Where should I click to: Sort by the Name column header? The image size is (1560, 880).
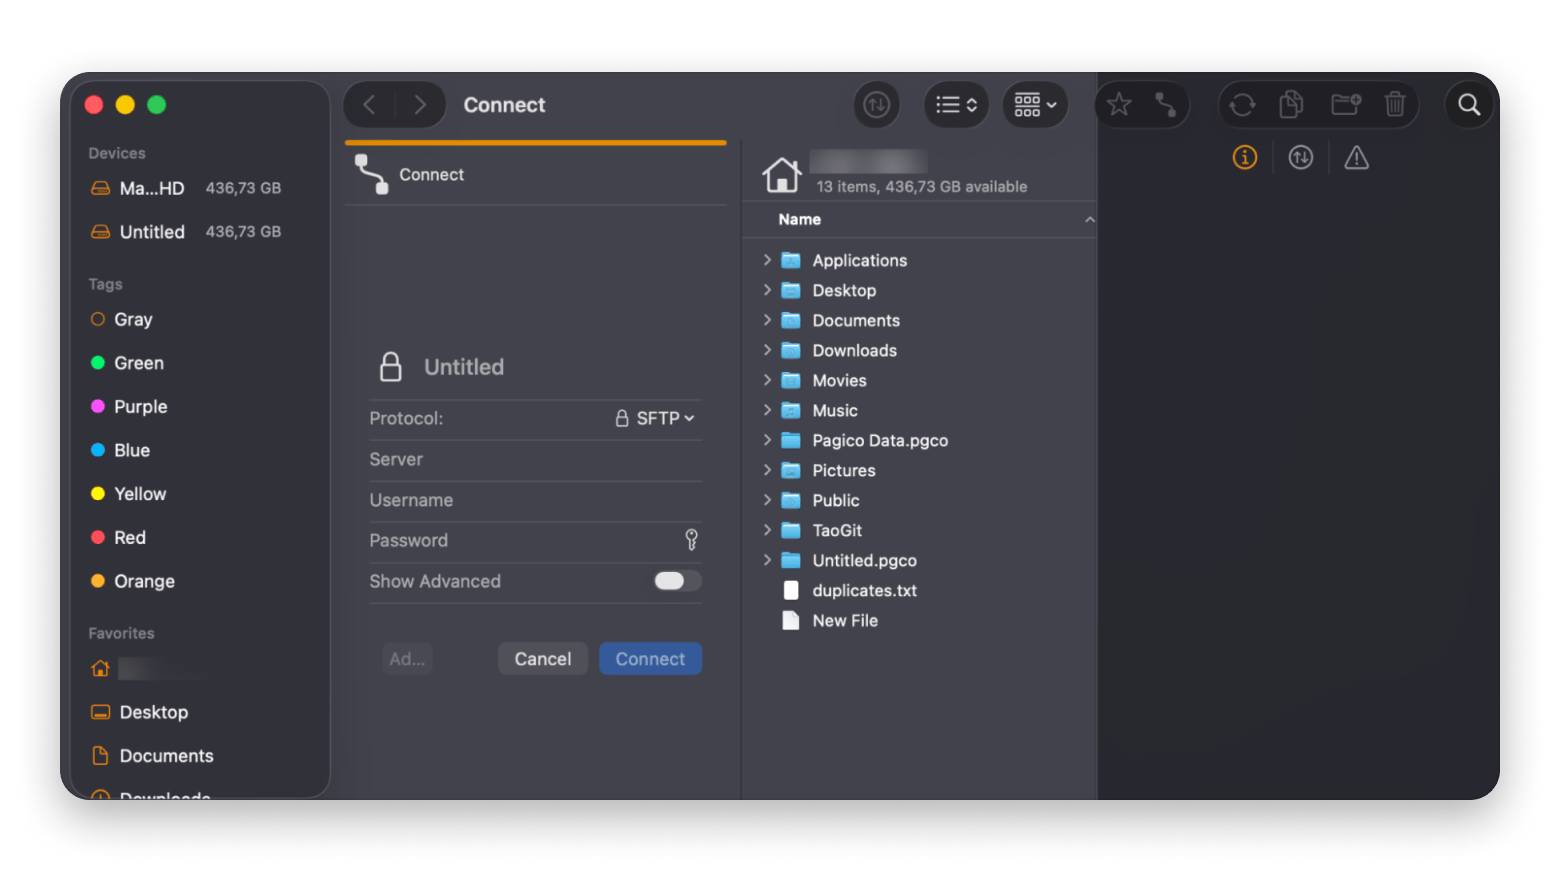click(920, 219)
